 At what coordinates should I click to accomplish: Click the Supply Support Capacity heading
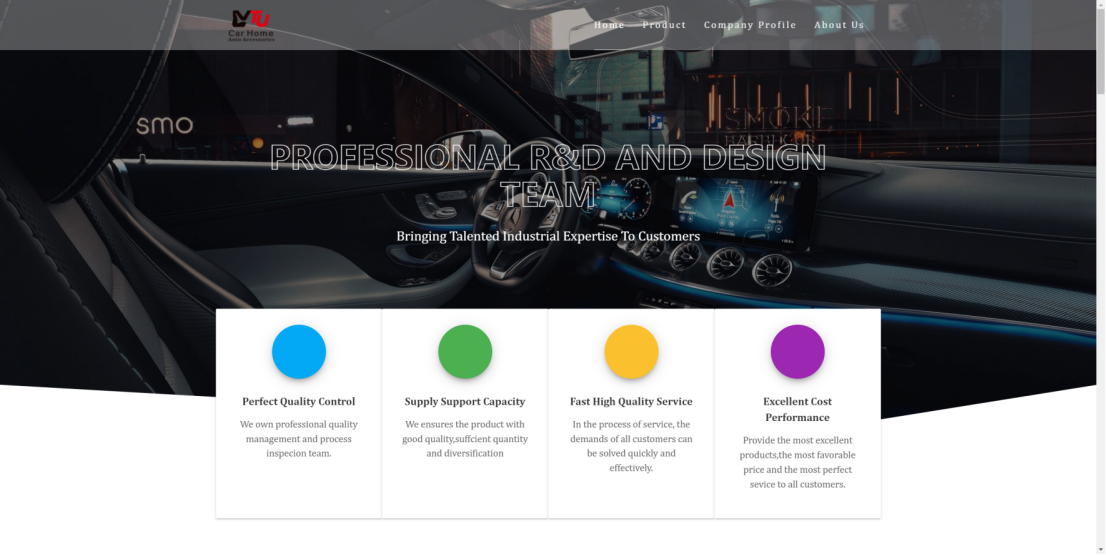point(465,401)
